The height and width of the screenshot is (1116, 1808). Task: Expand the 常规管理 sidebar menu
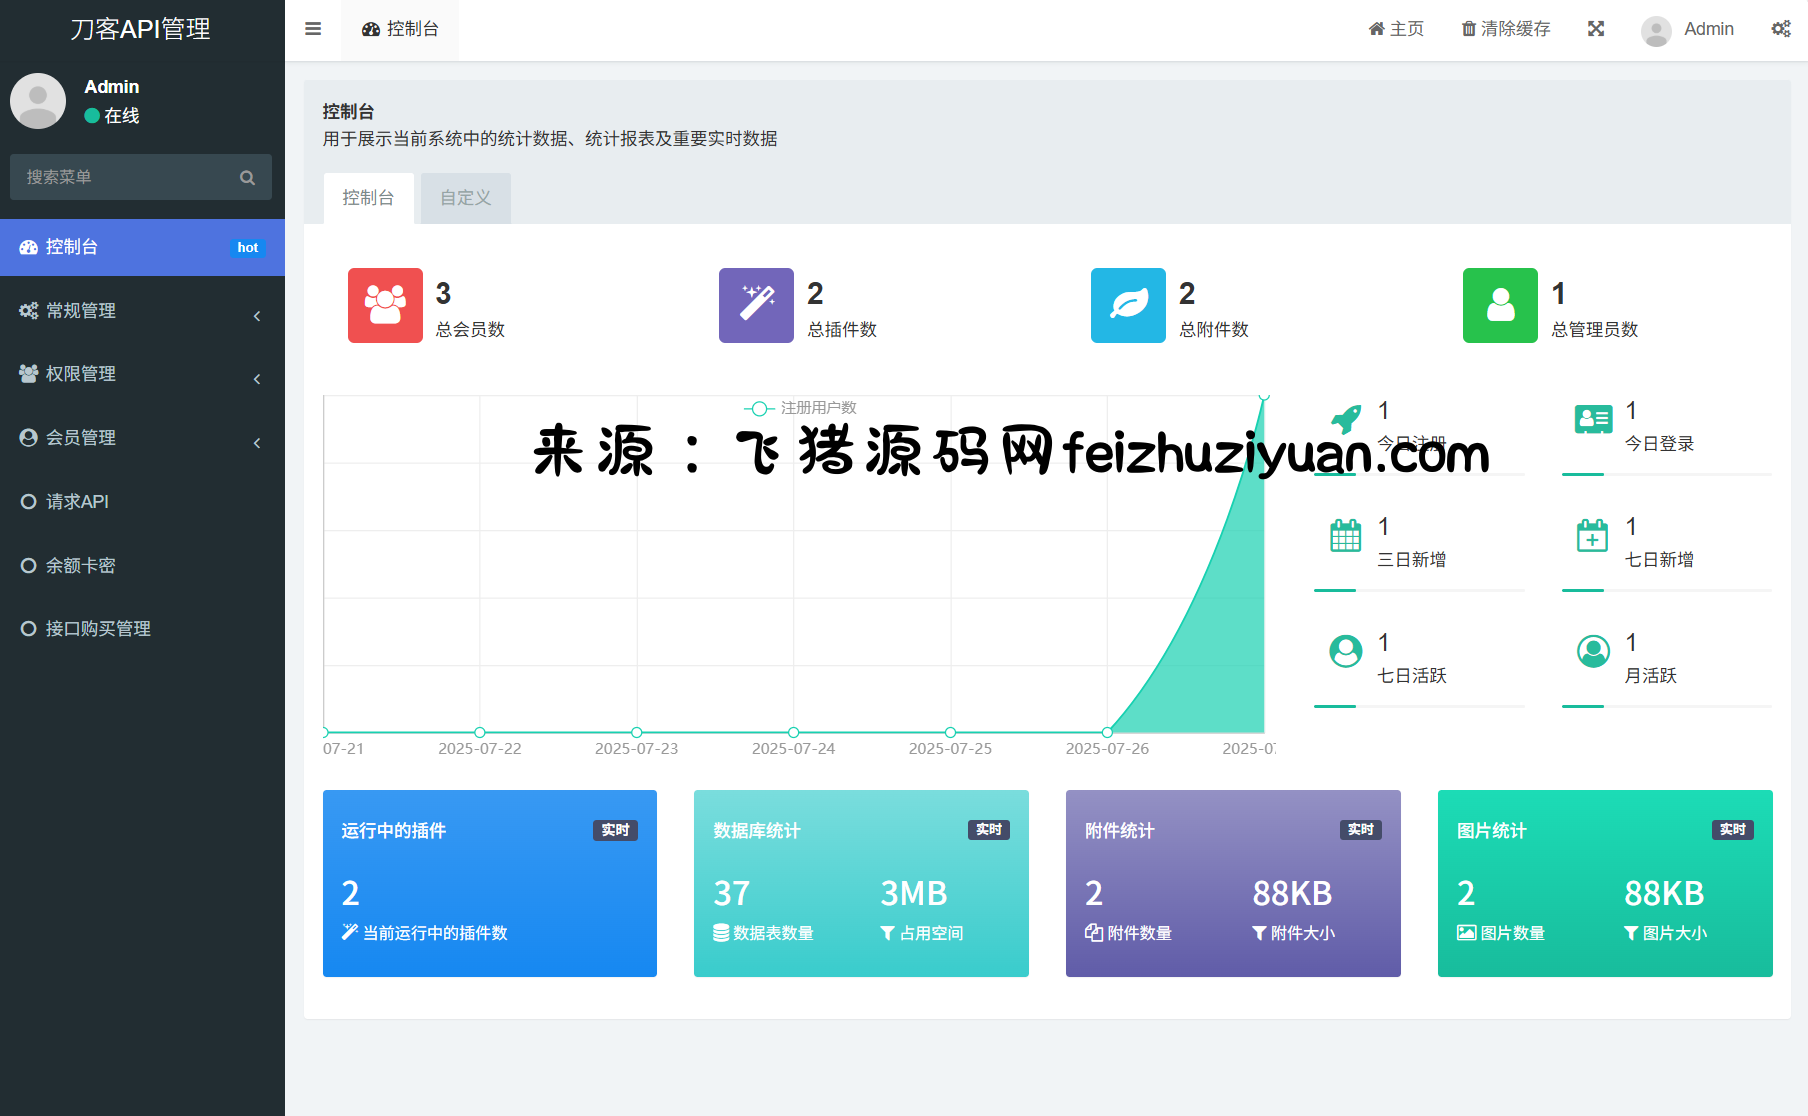[x=142, y=311]
